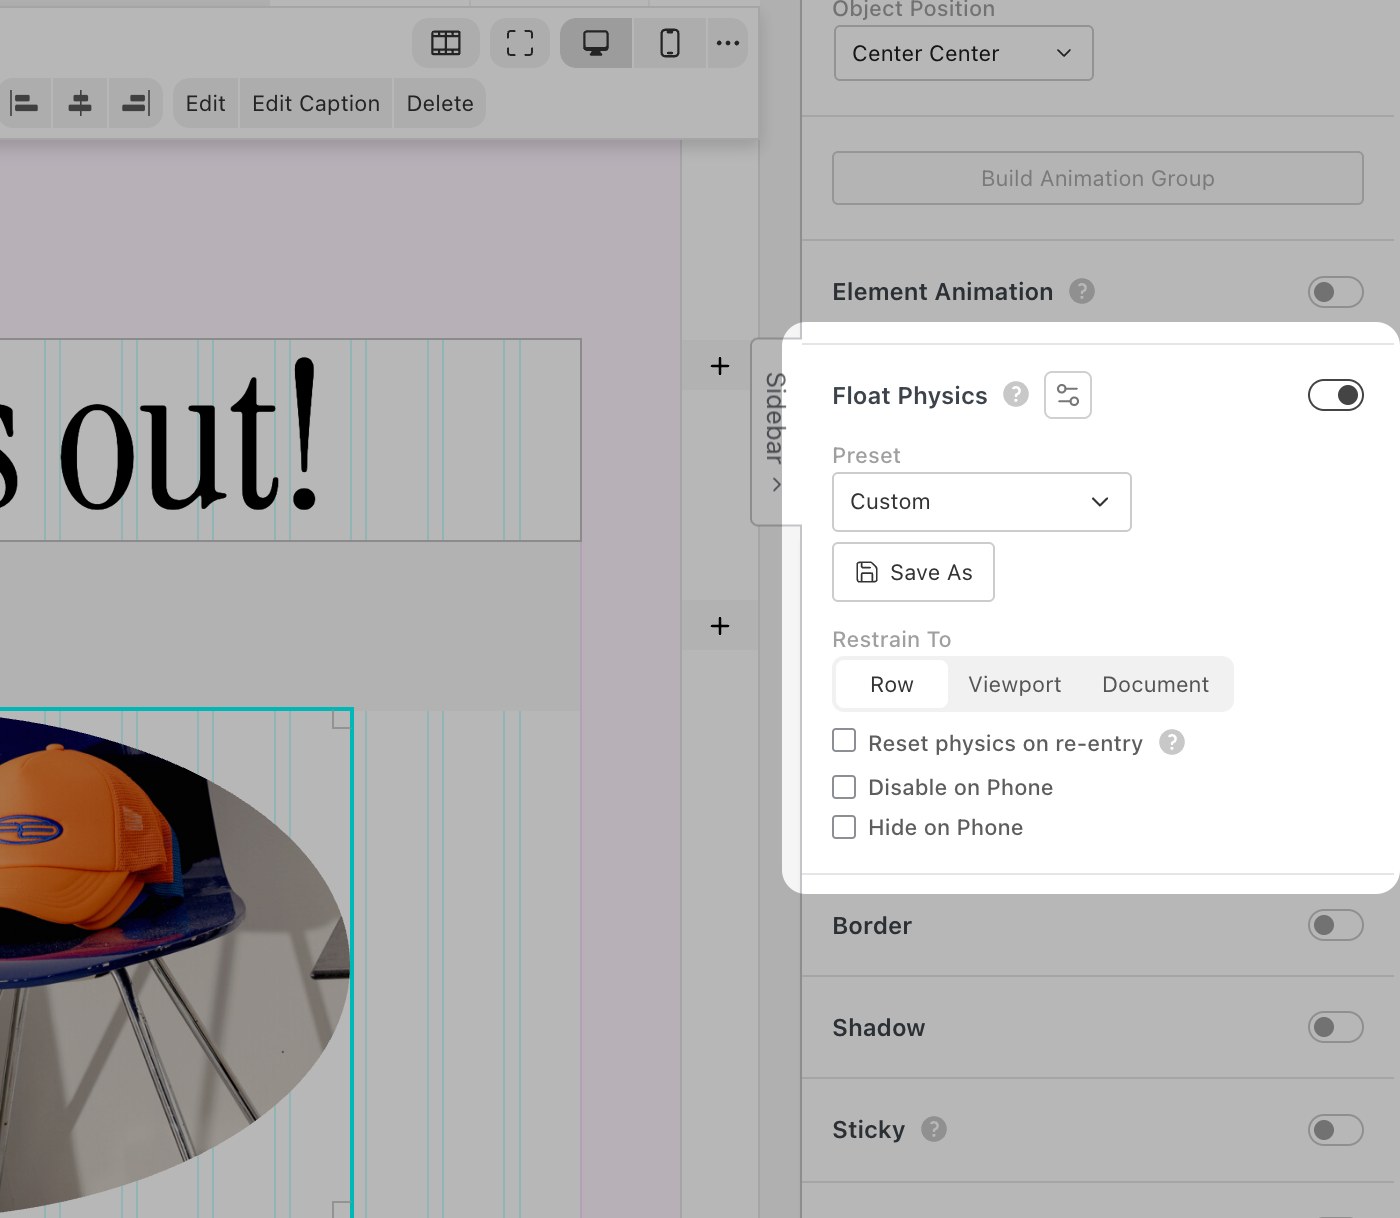
Task: Open the more options ellipsis menu
Action: (x=728, y=43)
